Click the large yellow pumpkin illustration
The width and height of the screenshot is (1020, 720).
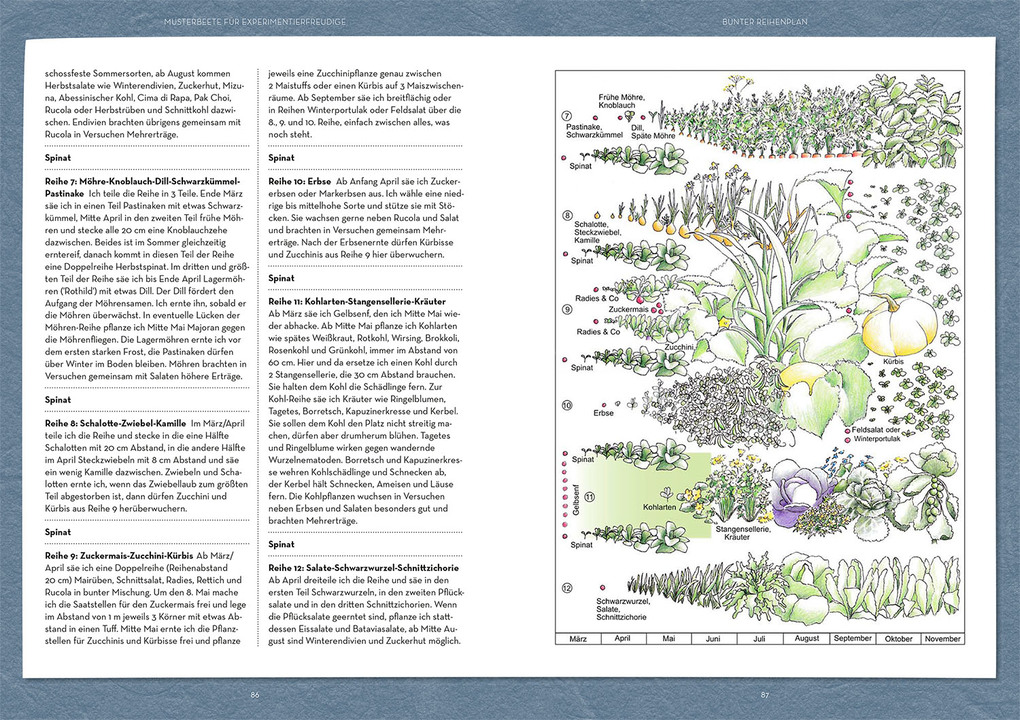pos(898,326)
